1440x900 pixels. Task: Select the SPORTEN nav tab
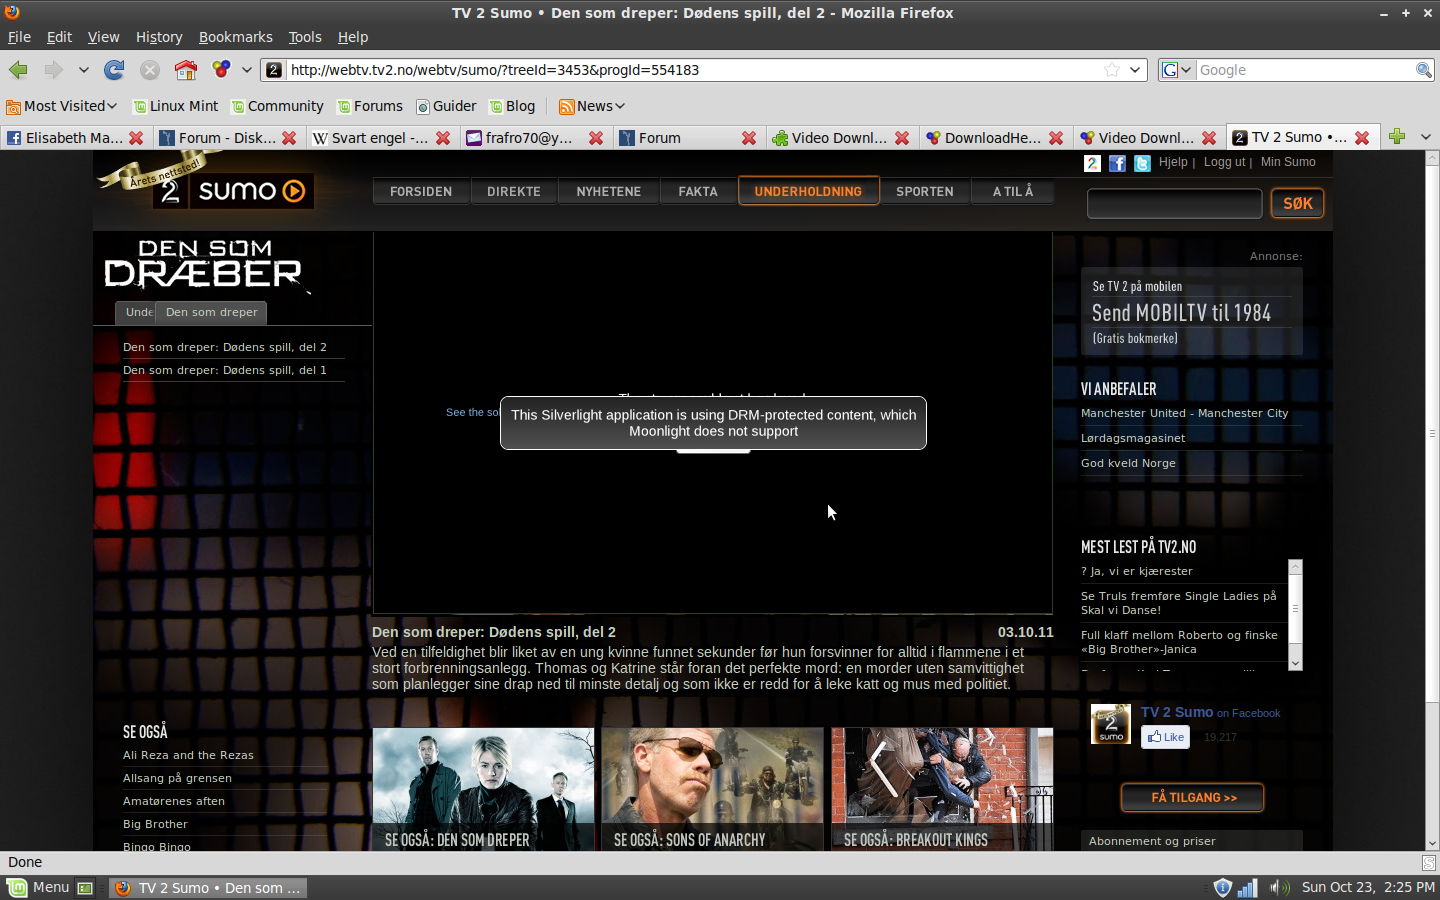pyautogui.click(x=925, y=191)
